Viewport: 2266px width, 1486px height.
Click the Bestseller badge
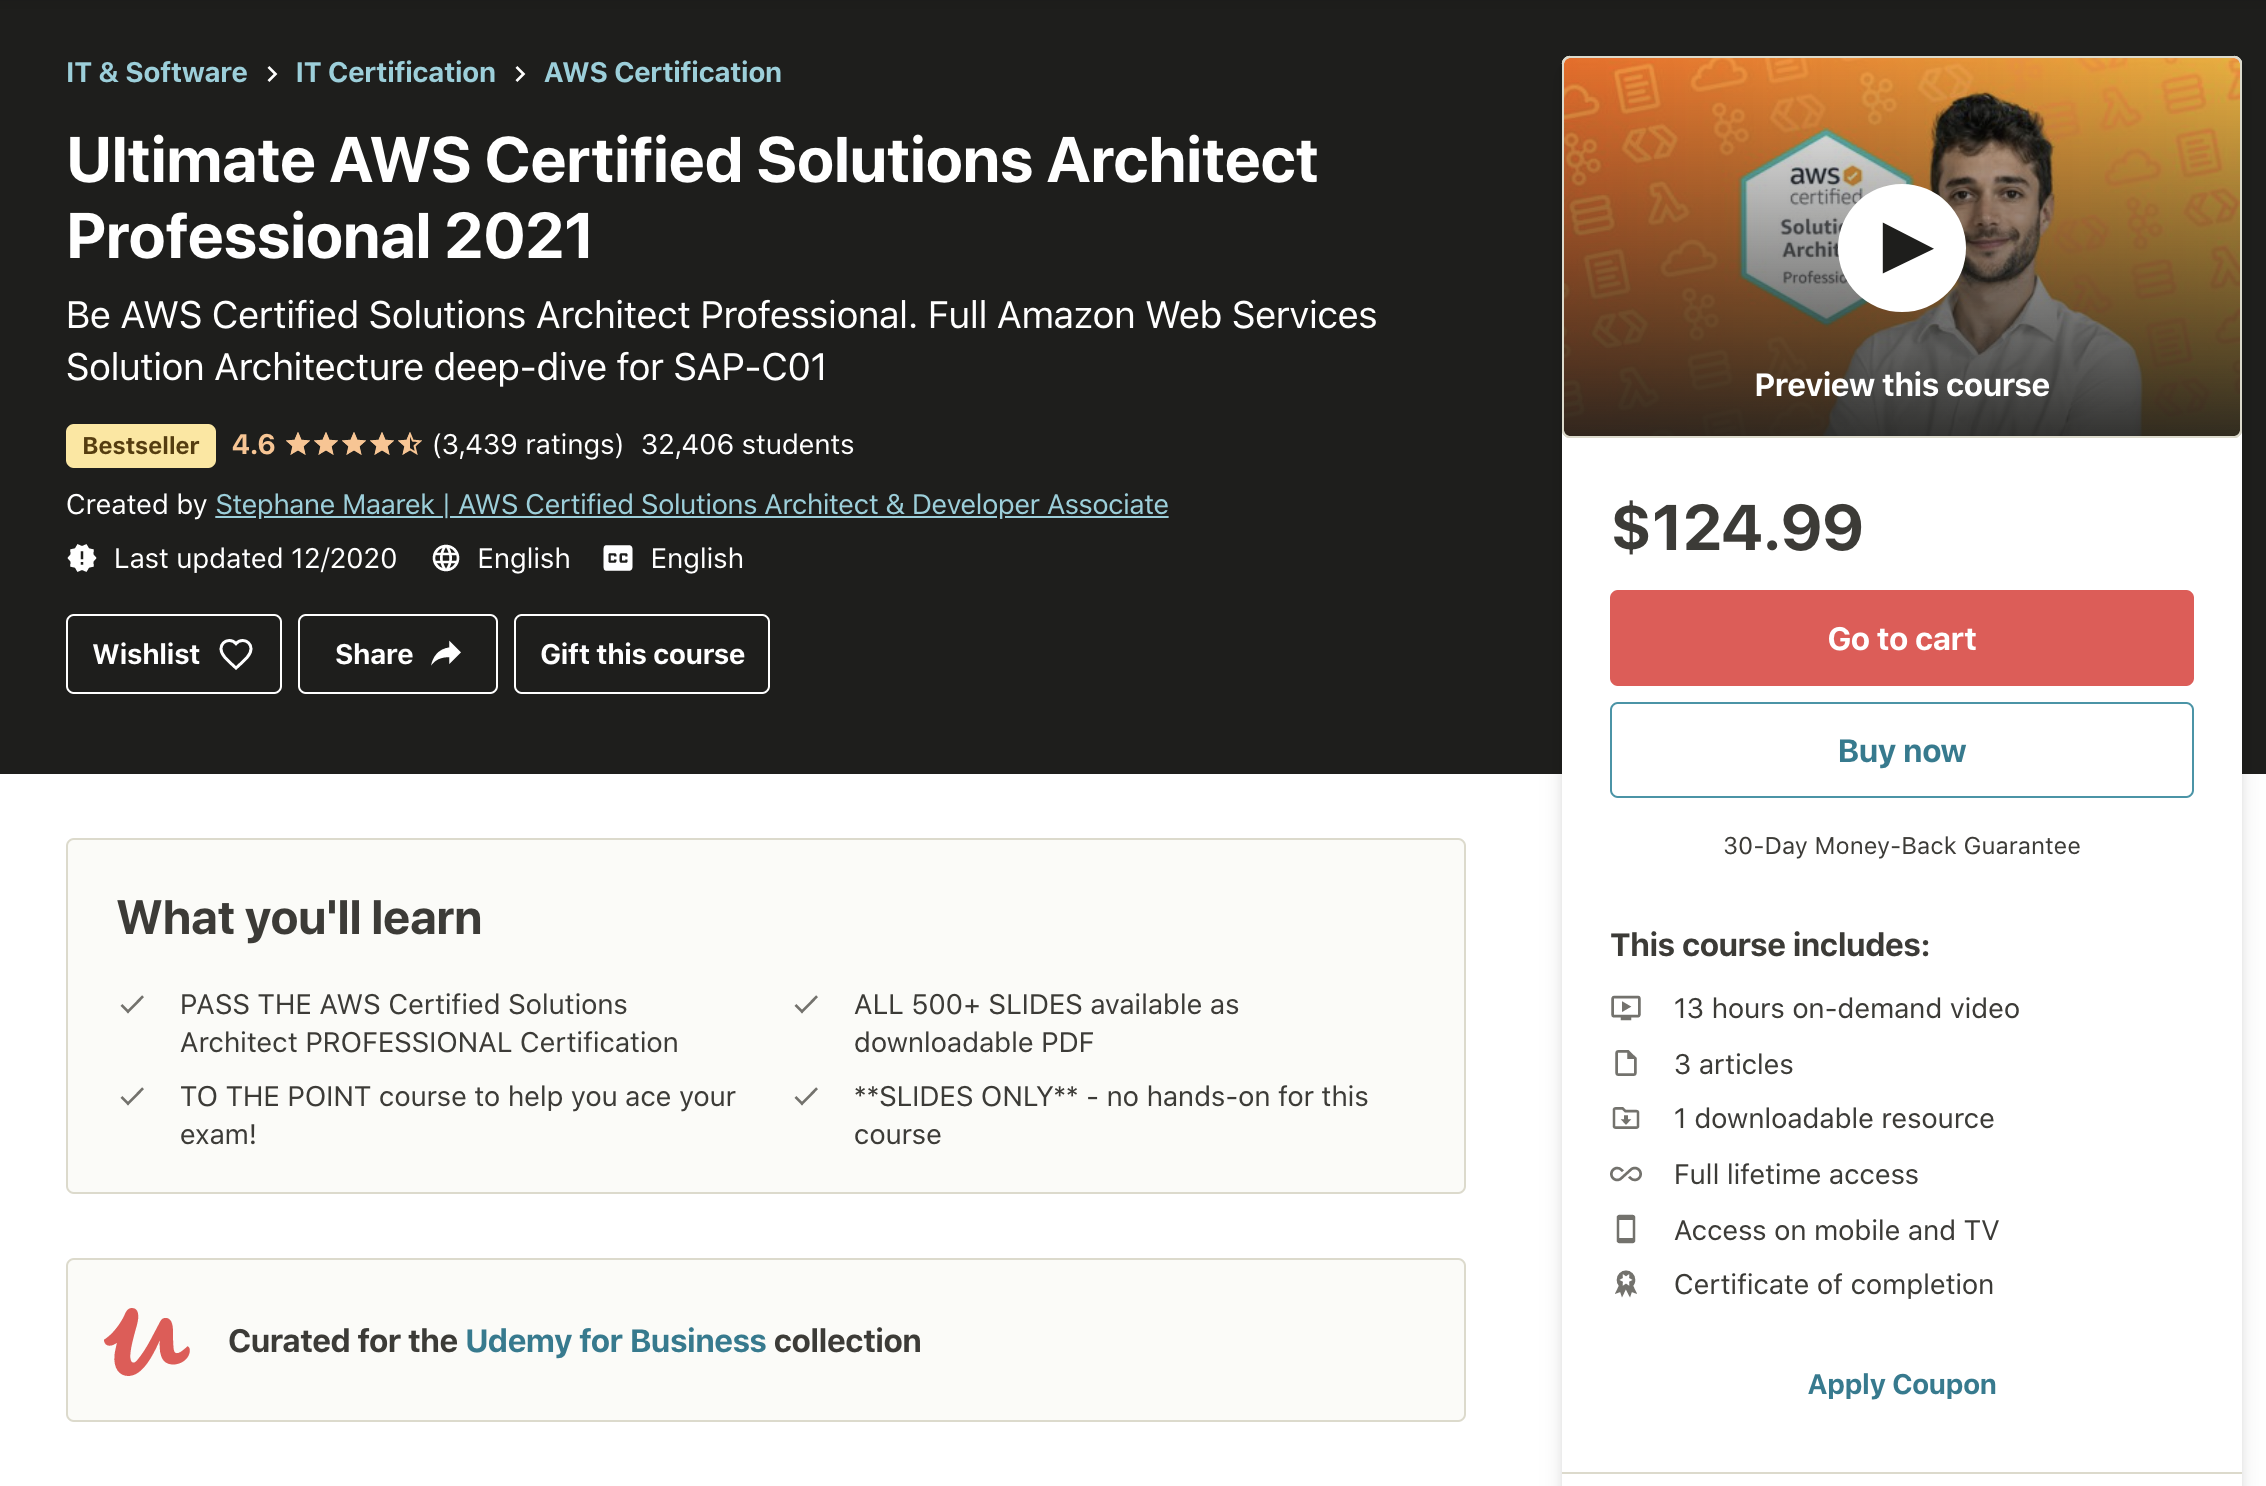[x=141, y=445]
